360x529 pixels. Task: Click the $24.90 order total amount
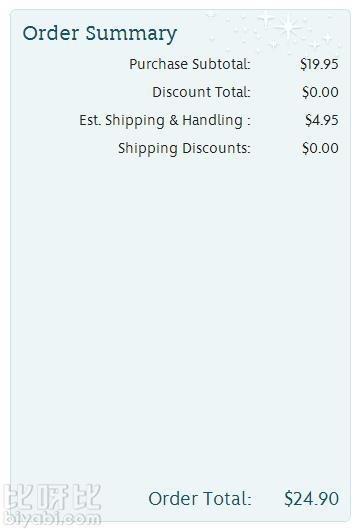(x=311, y=499)
